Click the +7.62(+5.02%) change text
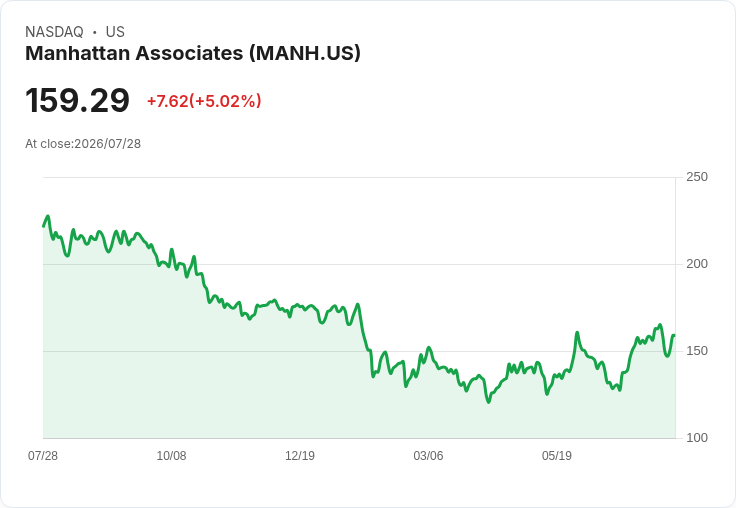 [x=204, y=101]
